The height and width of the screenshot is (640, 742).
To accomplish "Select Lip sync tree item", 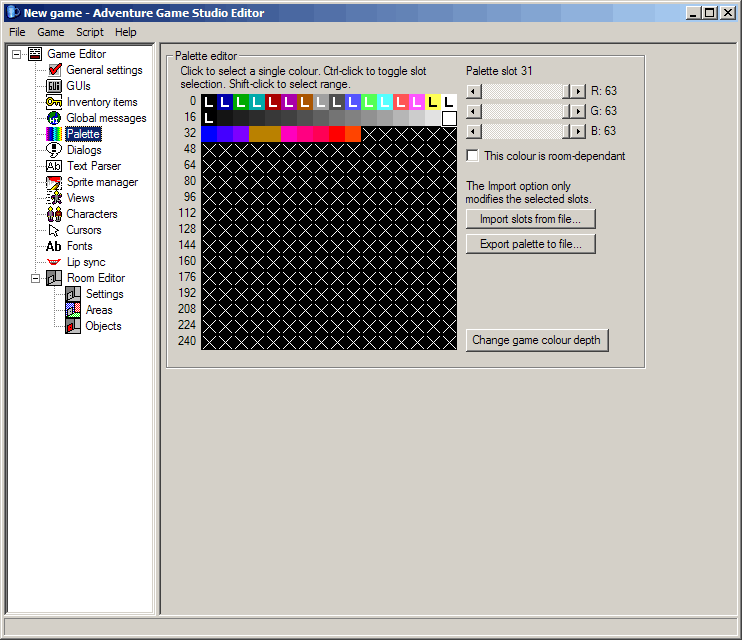I will click(x=86, y=262).
